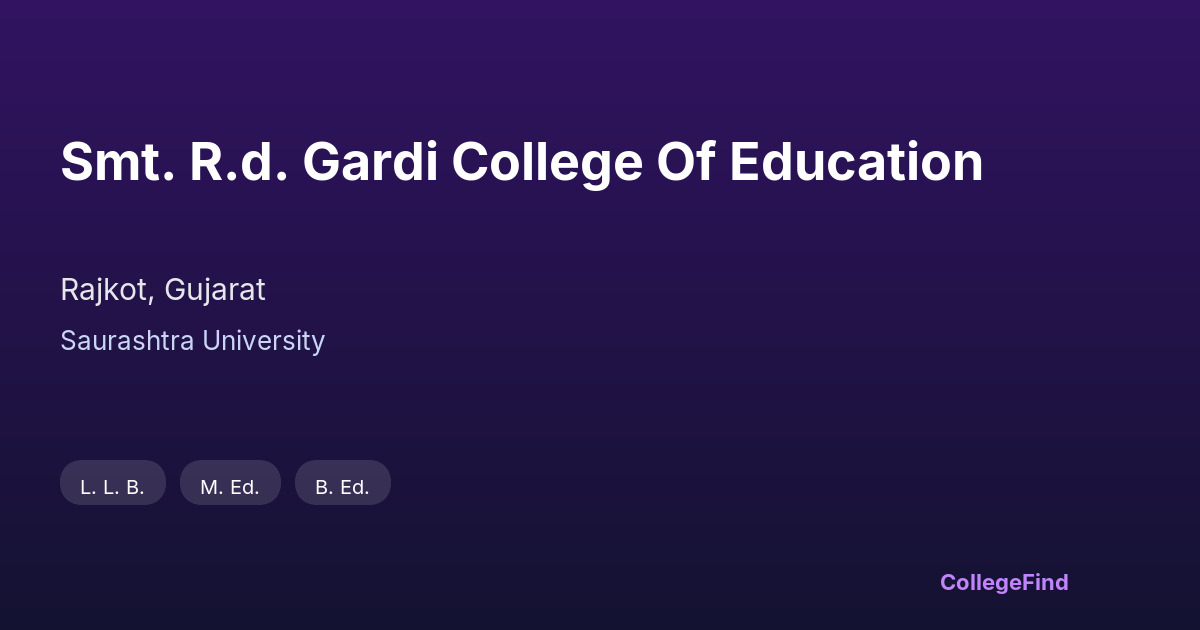1200x630 pixels.
Task: Click the word "College" in the heading
Action: click(x=546, y=162)
